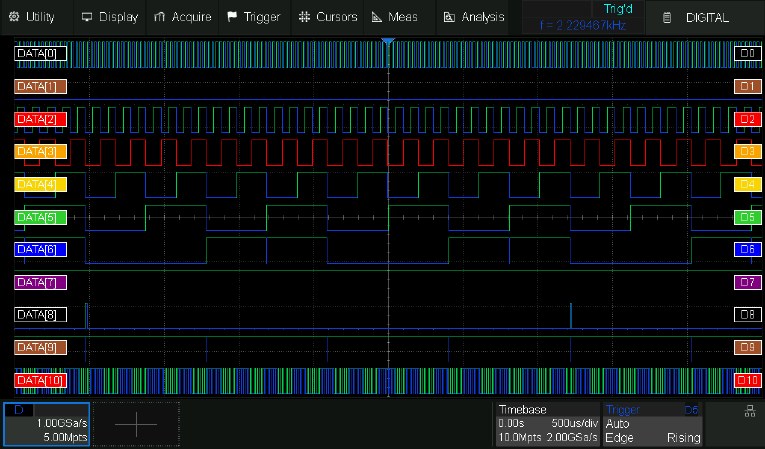Click the D6 channel tag
765x449 pixels.
tap(747, 249)
